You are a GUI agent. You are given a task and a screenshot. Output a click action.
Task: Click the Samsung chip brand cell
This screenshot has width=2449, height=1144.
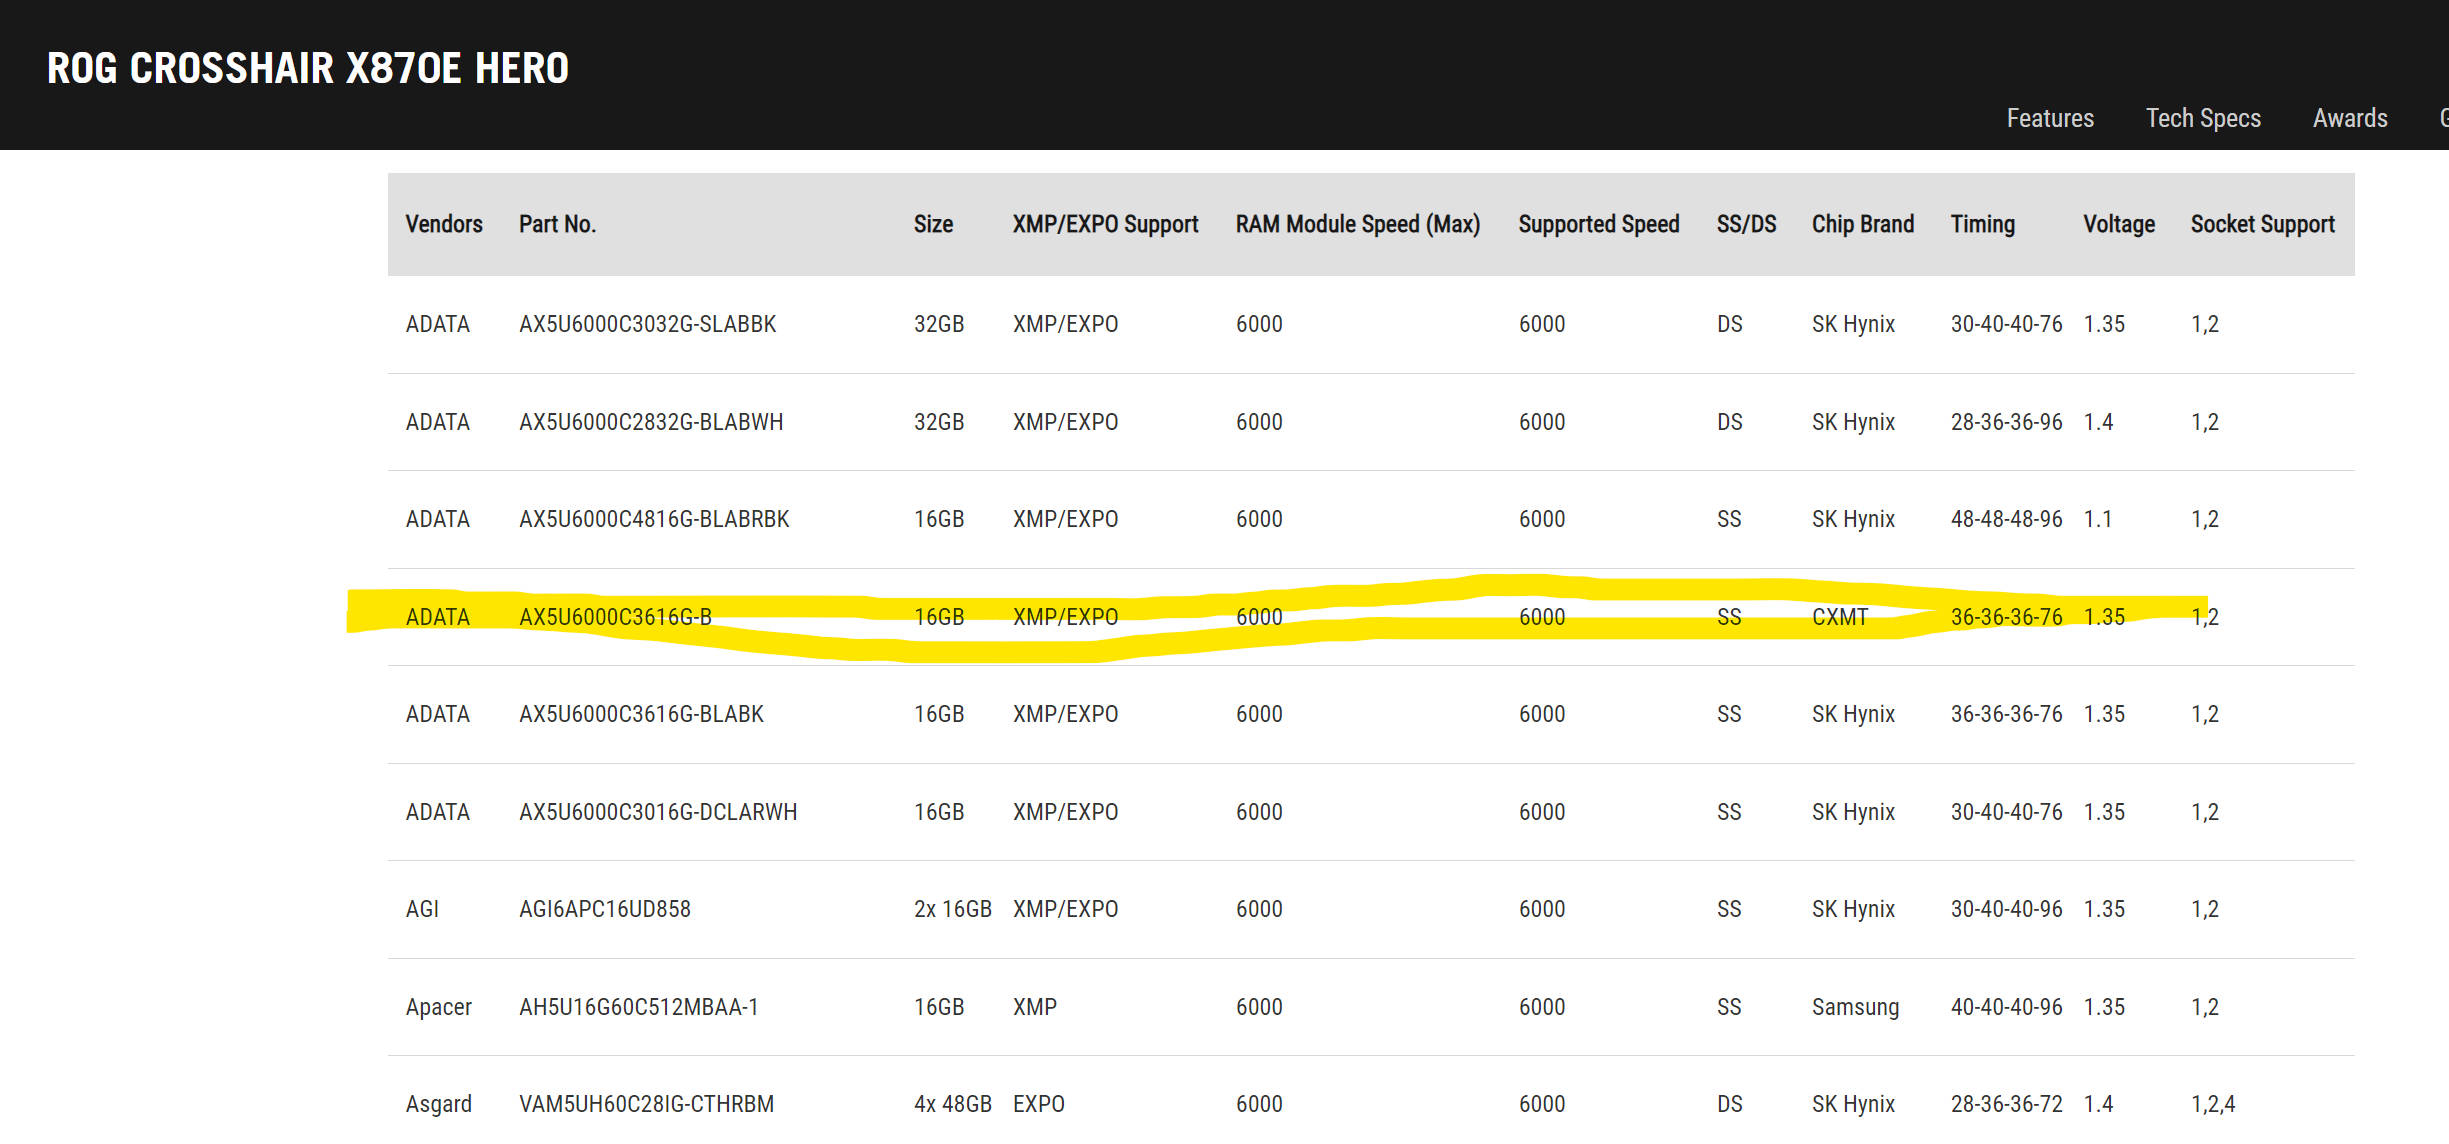pyautogui.click(x=1854, y=1007)
